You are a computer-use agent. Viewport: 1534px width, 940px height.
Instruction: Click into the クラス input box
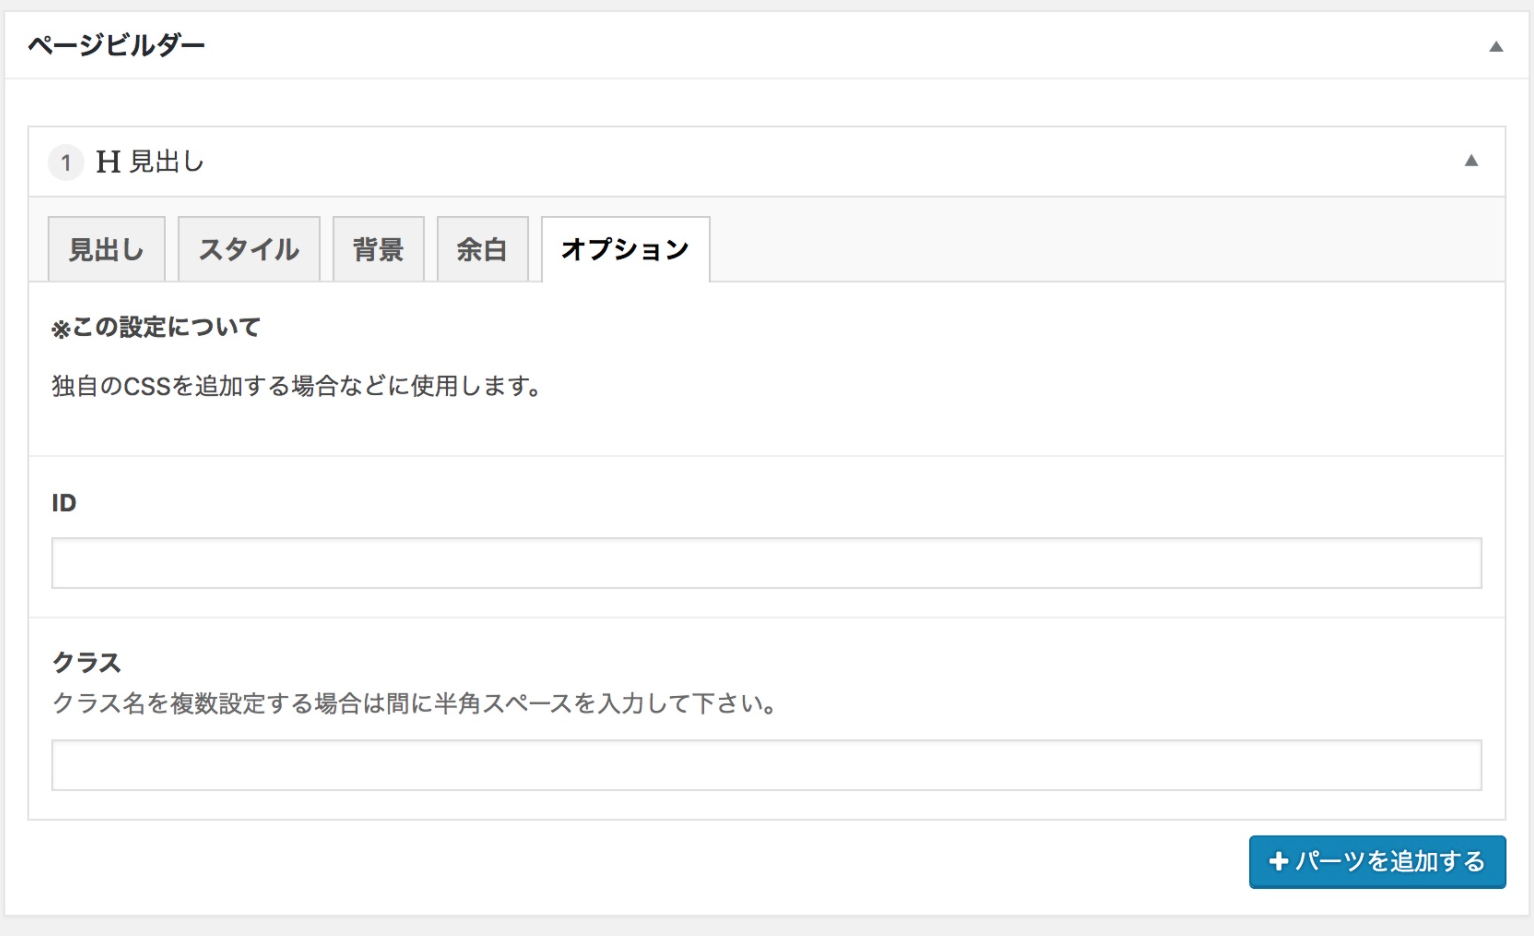pyautogui.click(x=766, y=766)
